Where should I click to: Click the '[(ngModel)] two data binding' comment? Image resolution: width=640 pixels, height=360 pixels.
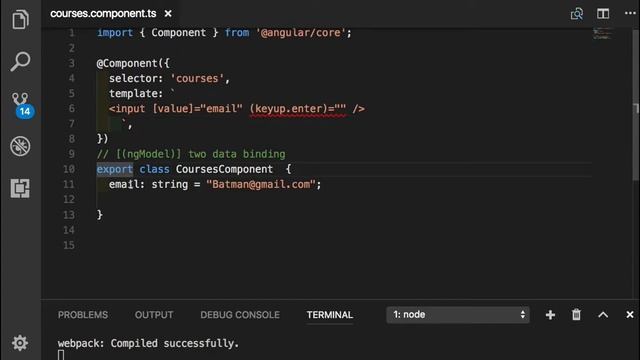click(191, 154)
